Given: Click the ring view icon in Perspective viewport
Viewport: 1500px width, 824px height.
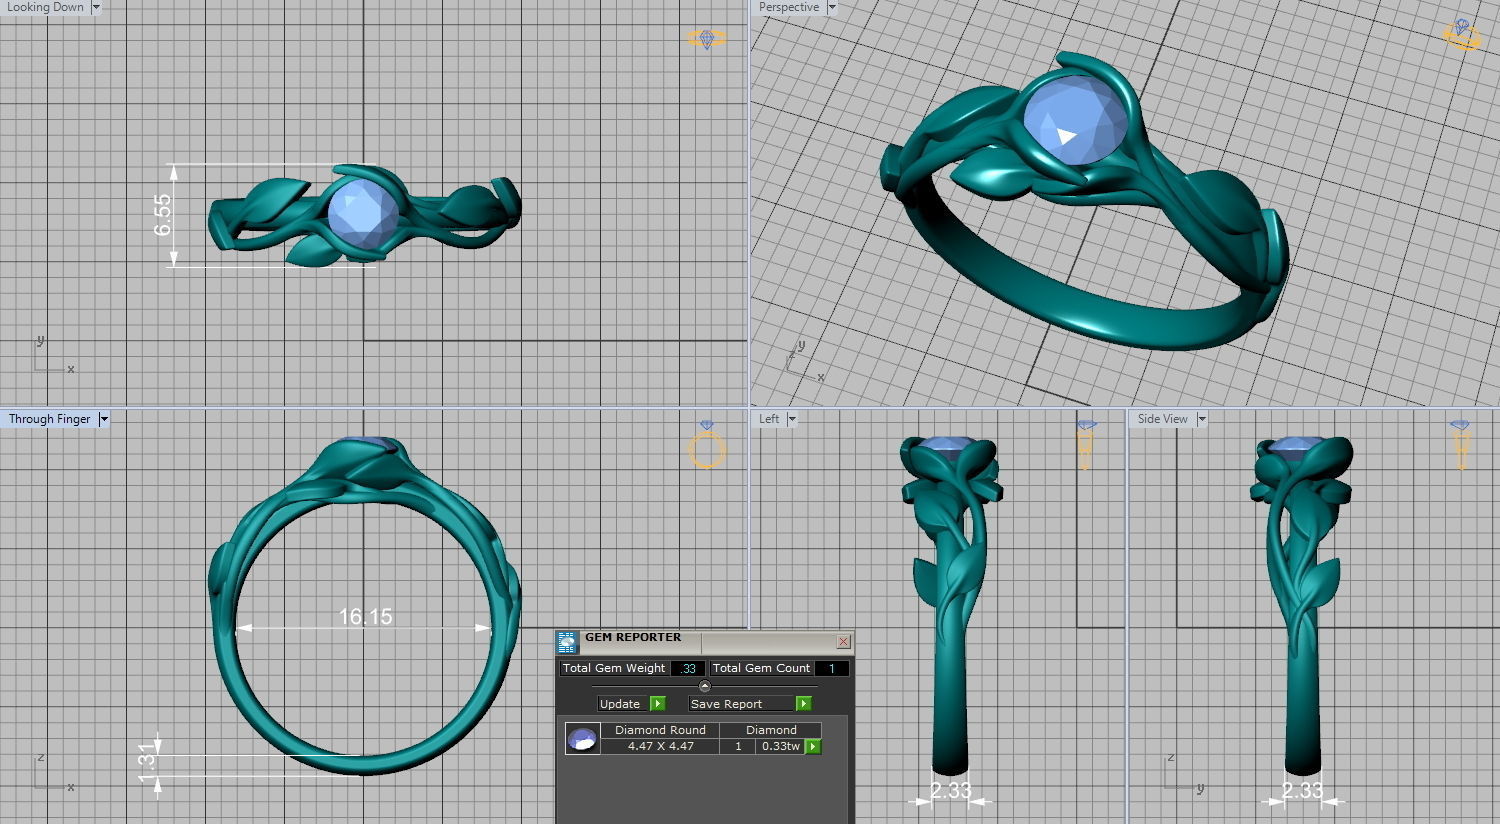Looking at the screenshot, I should (x=1462, y=35).
